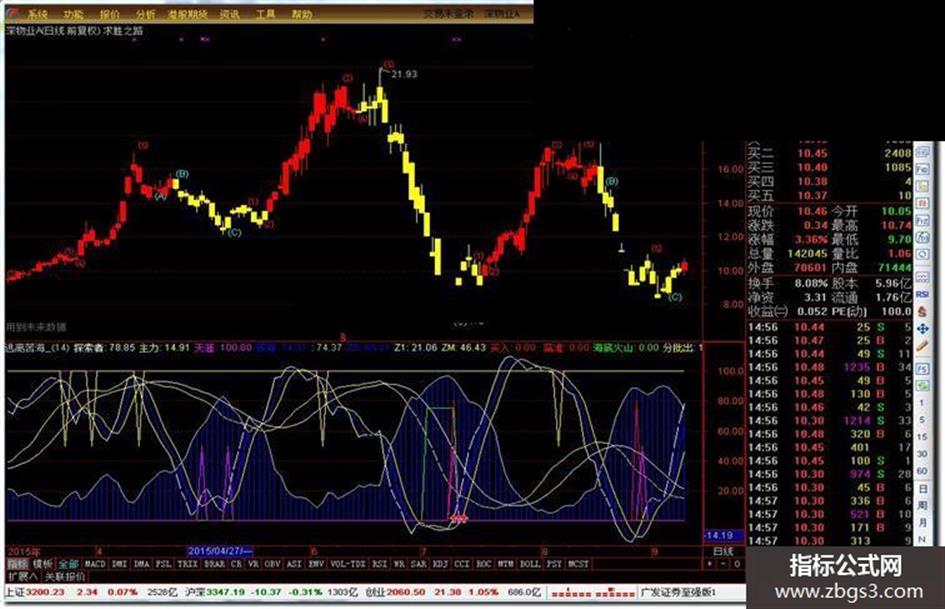This screenshot has width=945, height=609.
Task: Click the application logo in menu bar
Action: (x=13, y=13)
